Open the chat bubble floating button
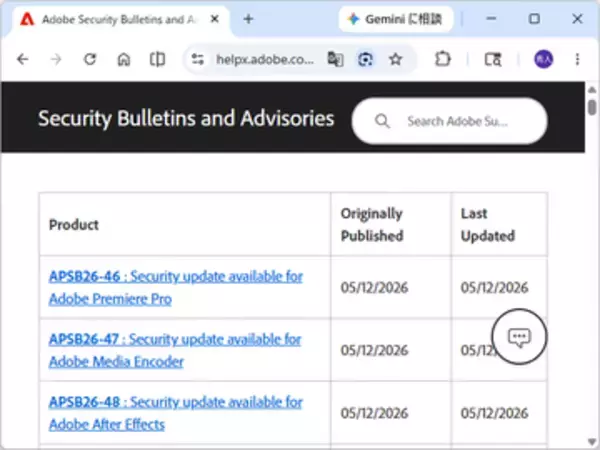The width and height of the screenshot is (600, 450). tap(519, 336)
